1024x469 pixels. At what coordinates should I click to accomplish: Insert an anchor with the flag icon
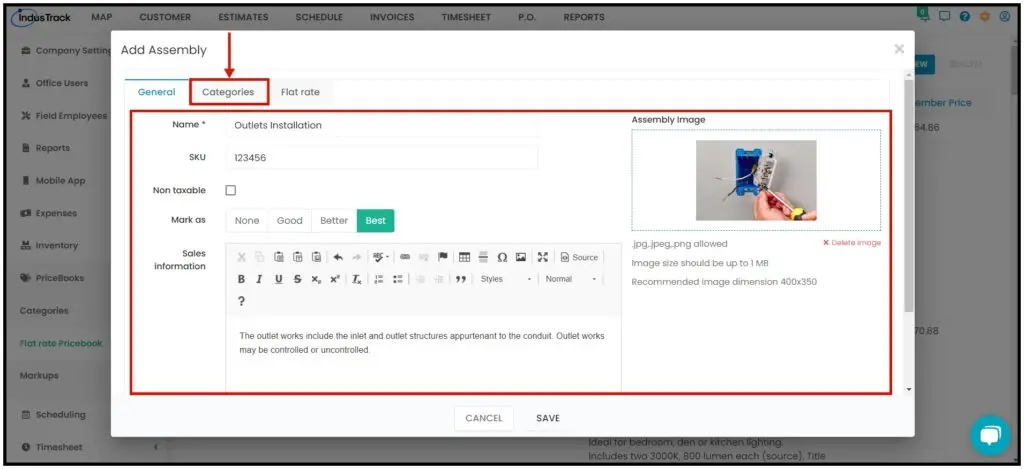click(x=442, y=257)
